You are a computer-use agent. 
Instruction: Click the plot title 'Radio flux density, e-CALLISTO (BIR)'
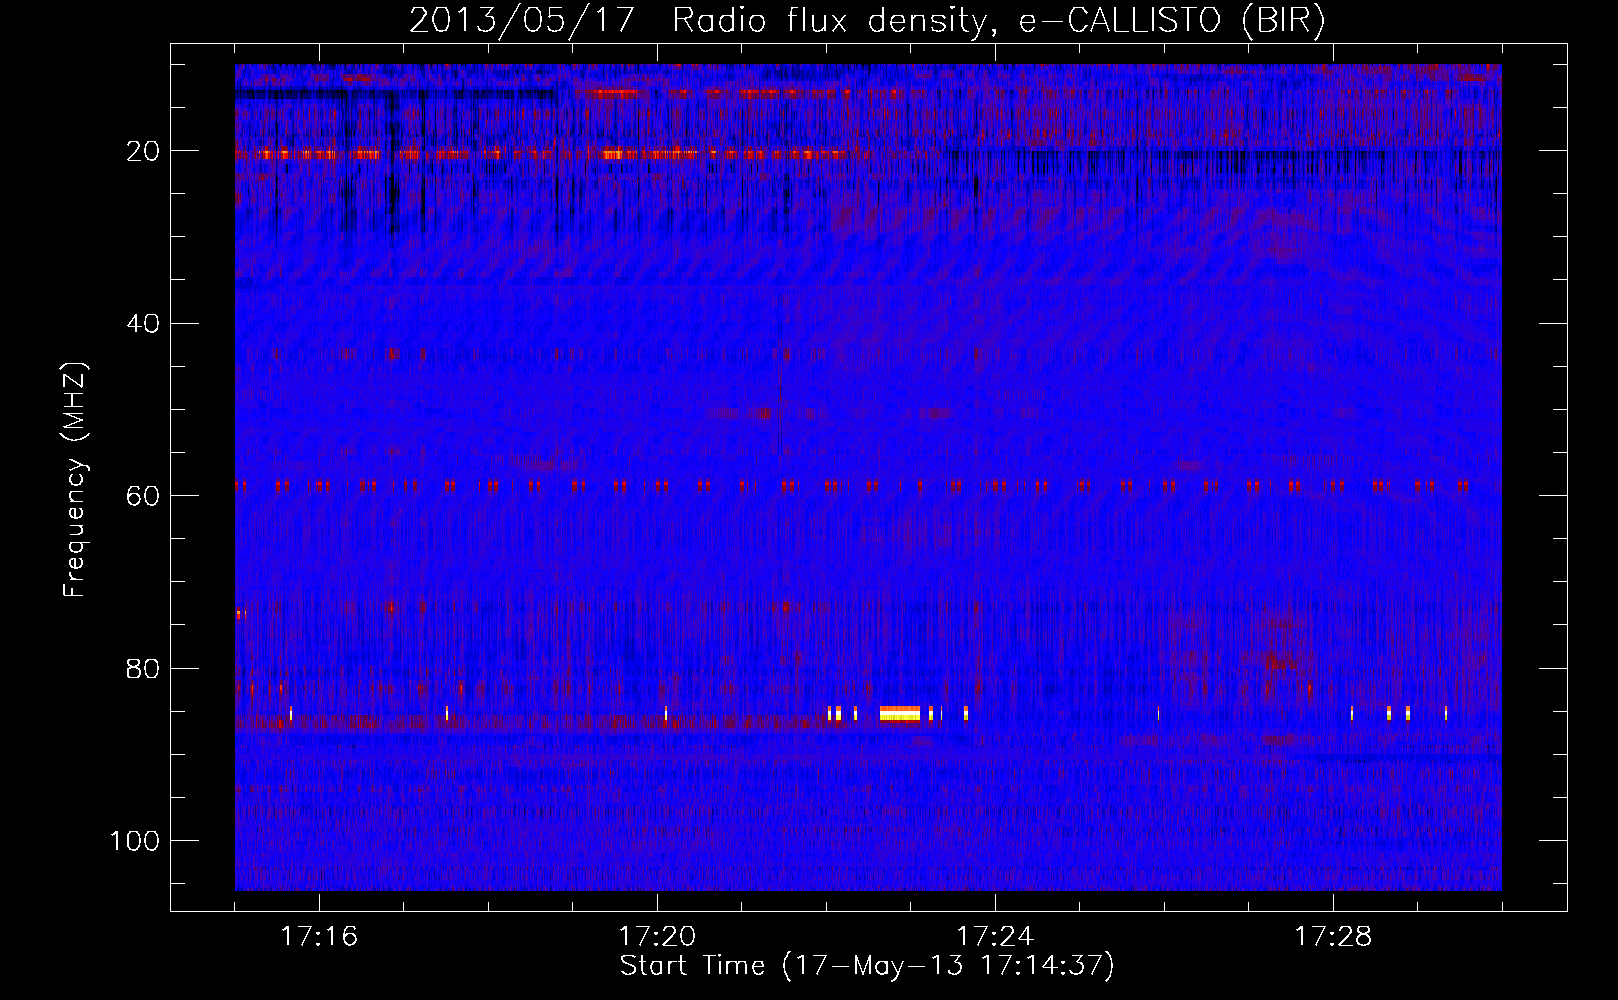pyautogui.click(x=999, y=21)
